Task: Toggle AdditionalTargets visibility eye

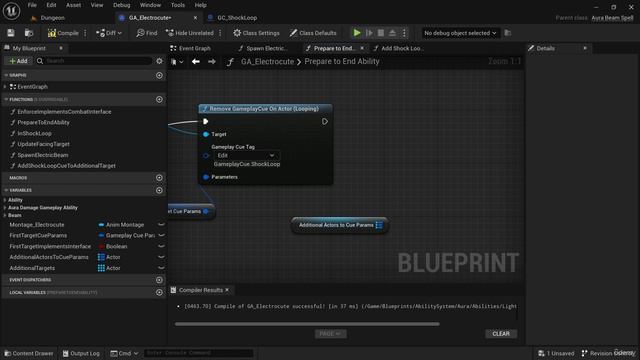Action: point(161,268)
